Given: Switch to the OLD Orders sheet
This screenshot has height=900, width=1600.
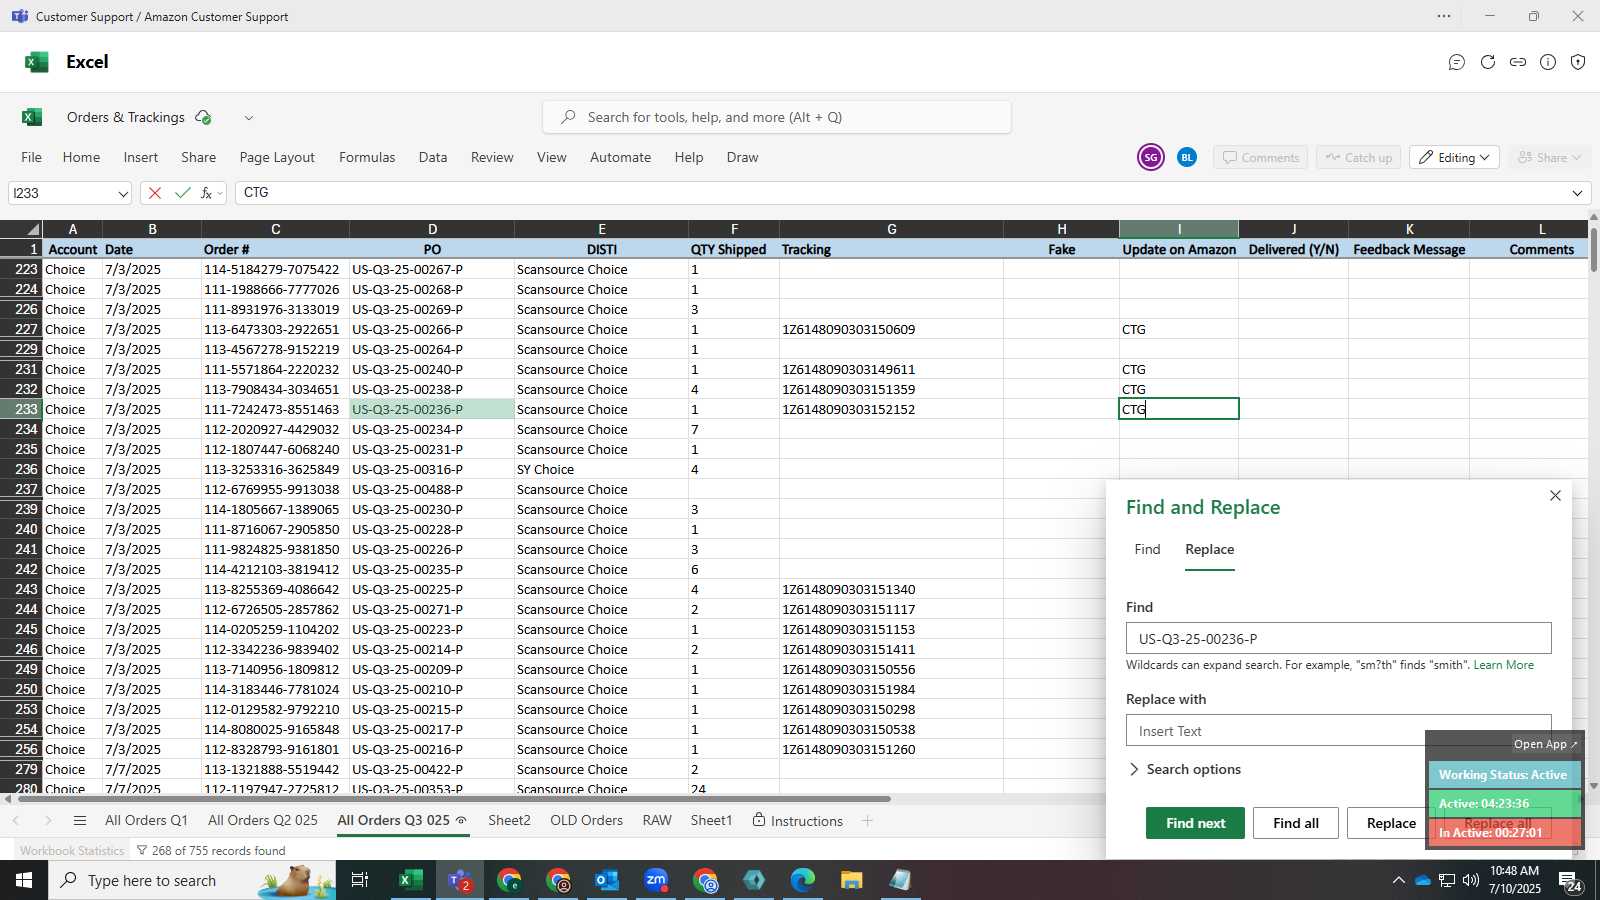Looking at the screenshot, I should [586, 820].
